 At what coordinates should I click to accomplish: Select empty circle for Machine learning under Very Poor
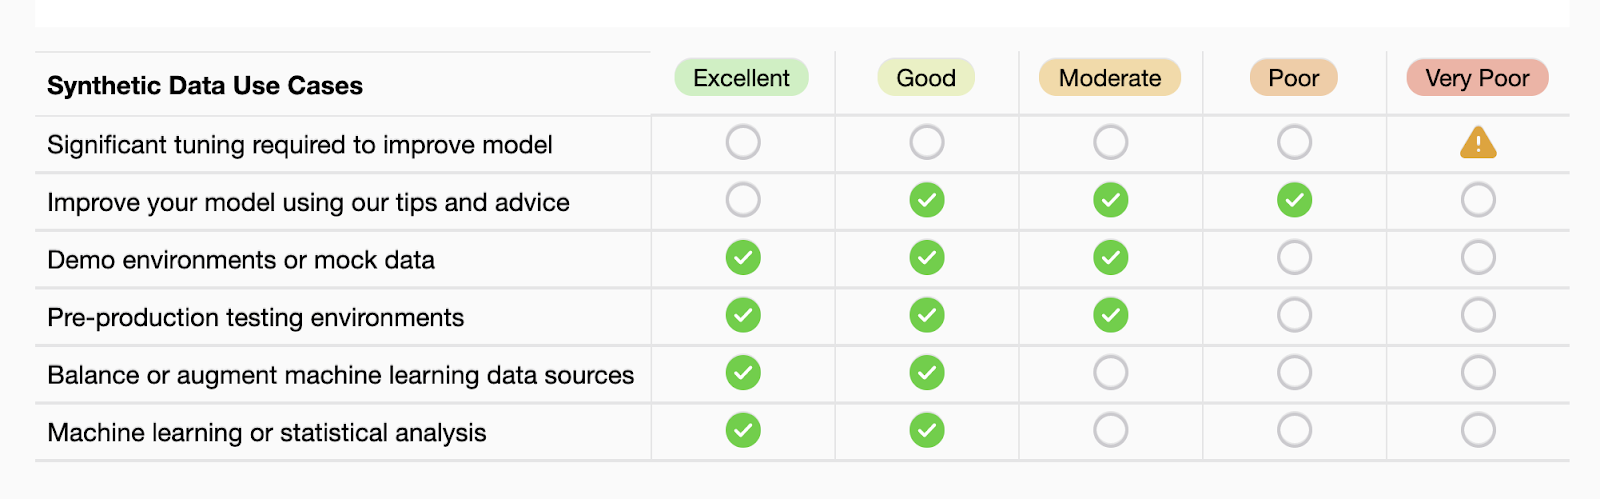pyautogui.click(x=1478, y=431)
